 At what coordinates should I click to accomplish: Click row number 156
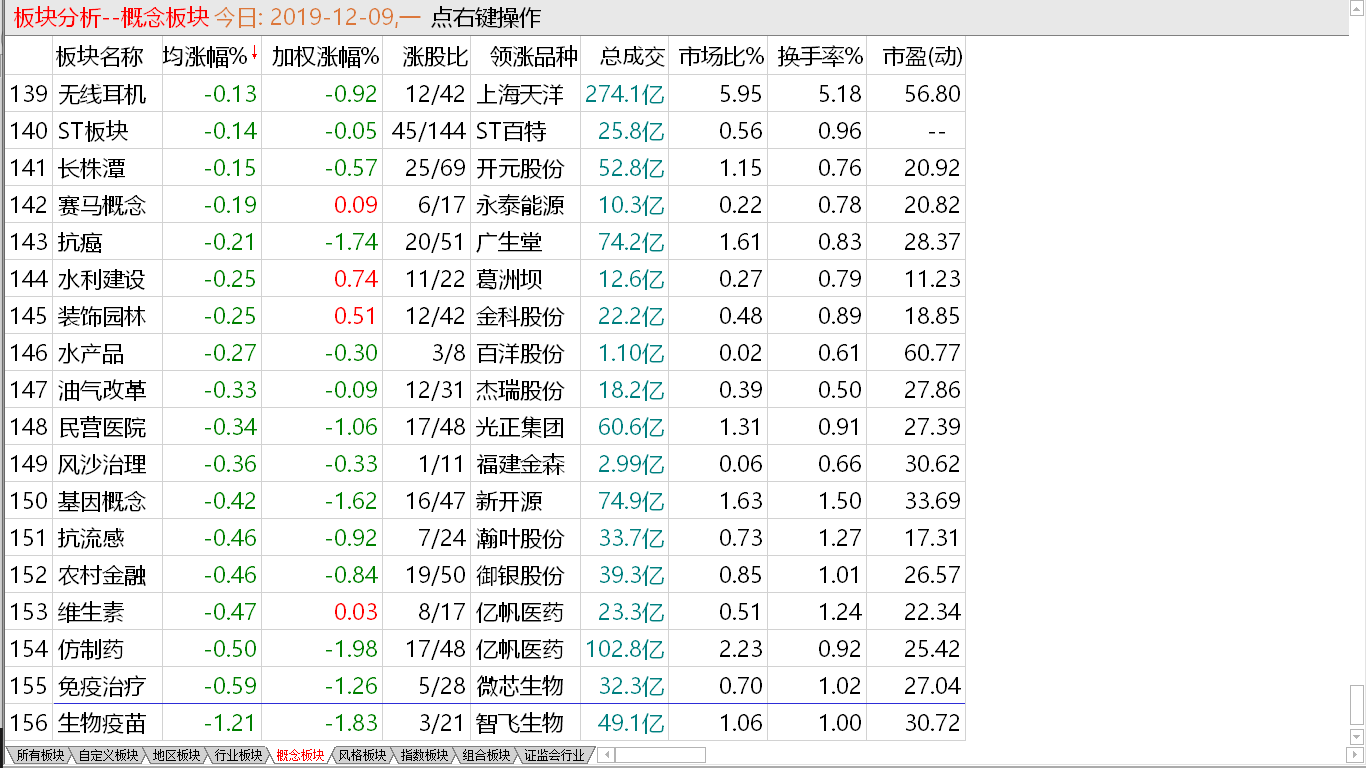pos(28,723)
